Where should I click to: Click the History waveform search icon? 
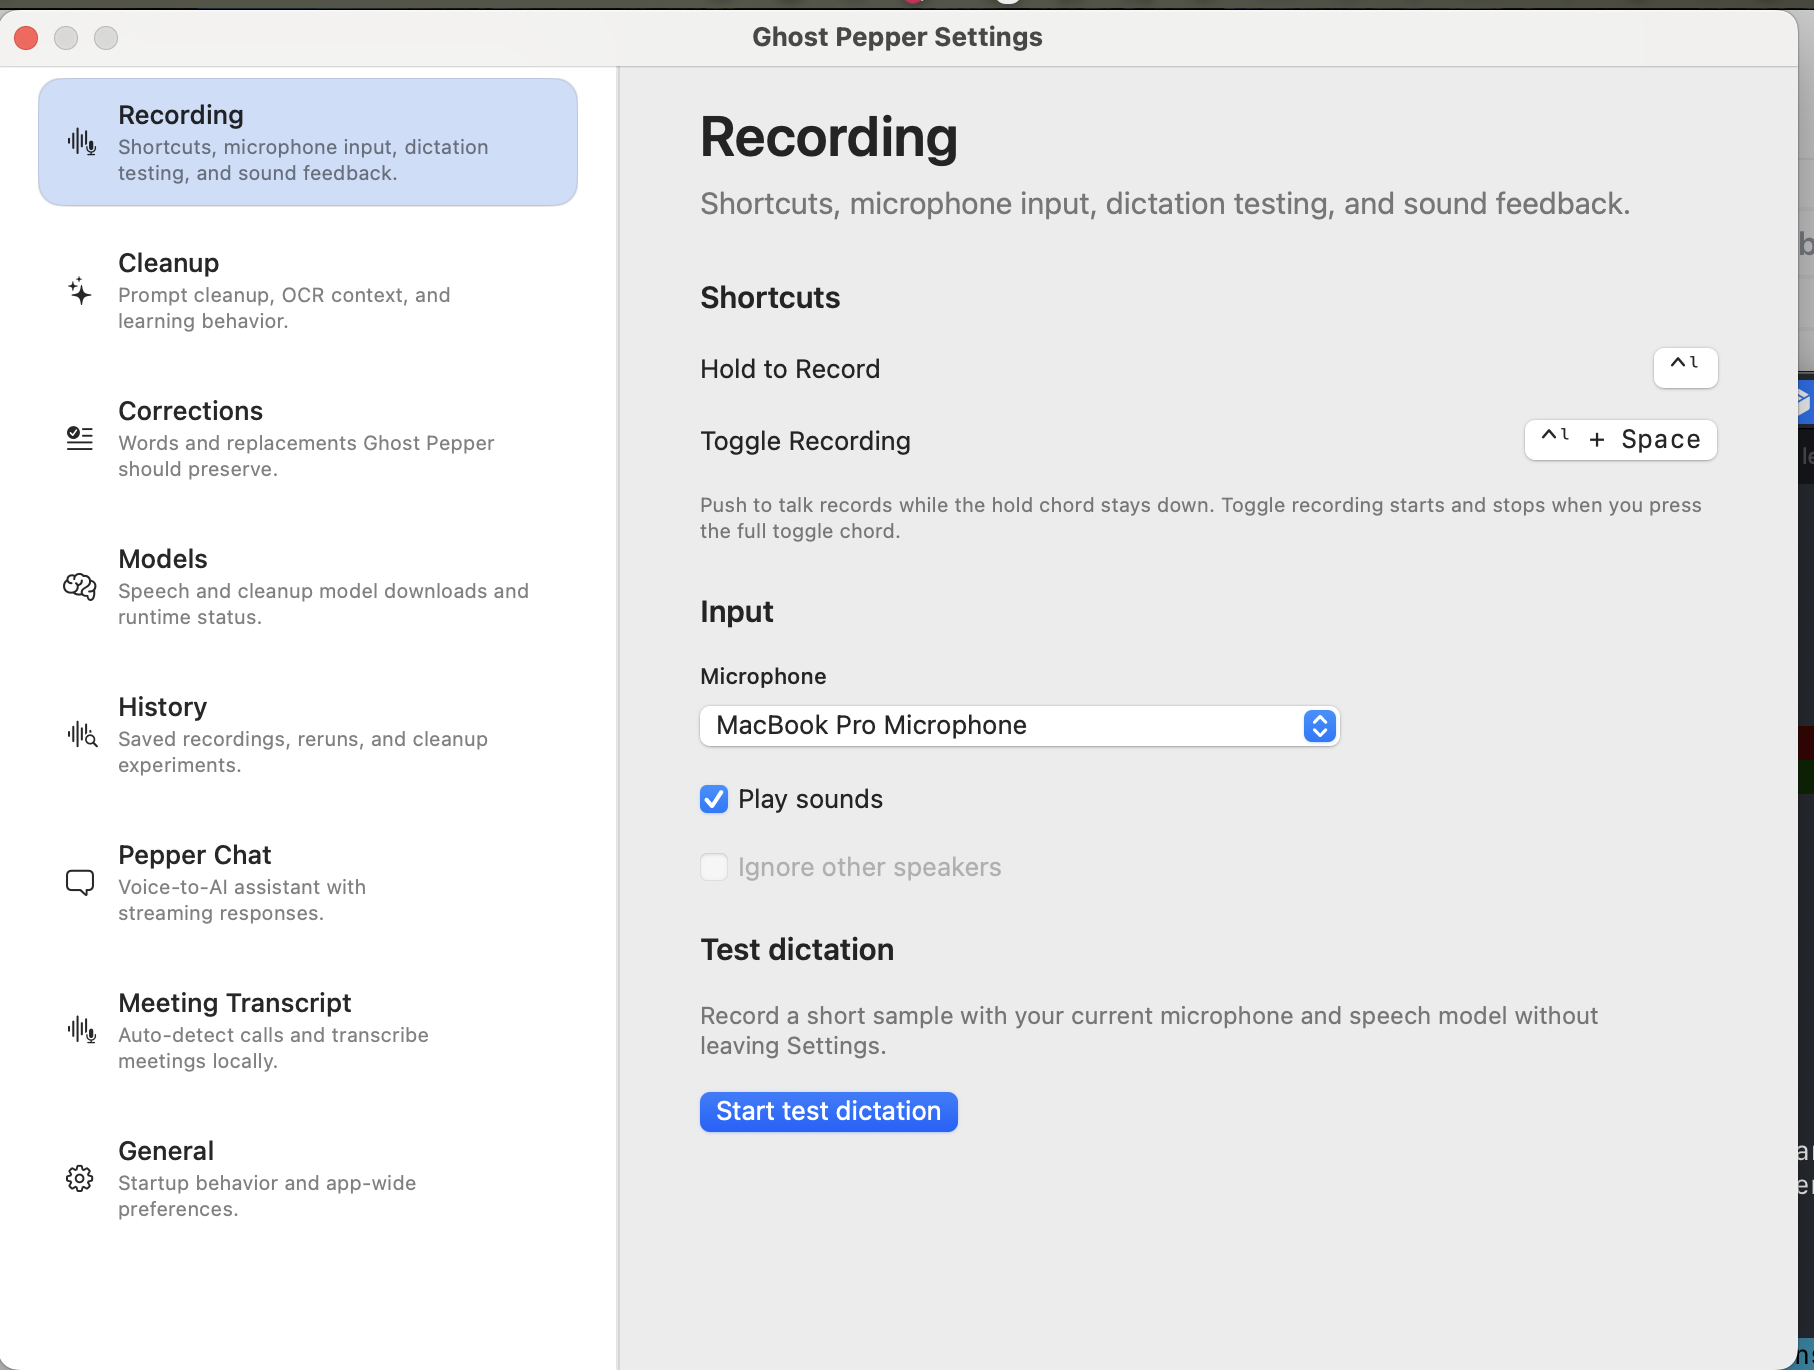[82, 735]
